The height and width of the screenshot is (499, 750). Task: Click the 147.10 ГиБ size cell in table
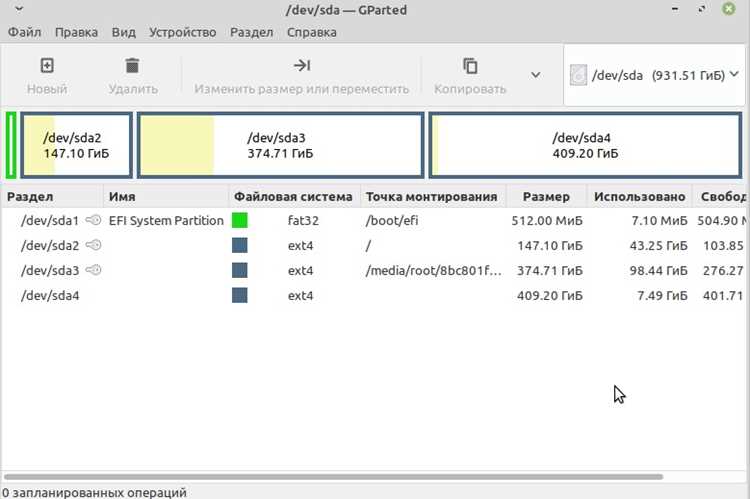[x=550, y=245]
